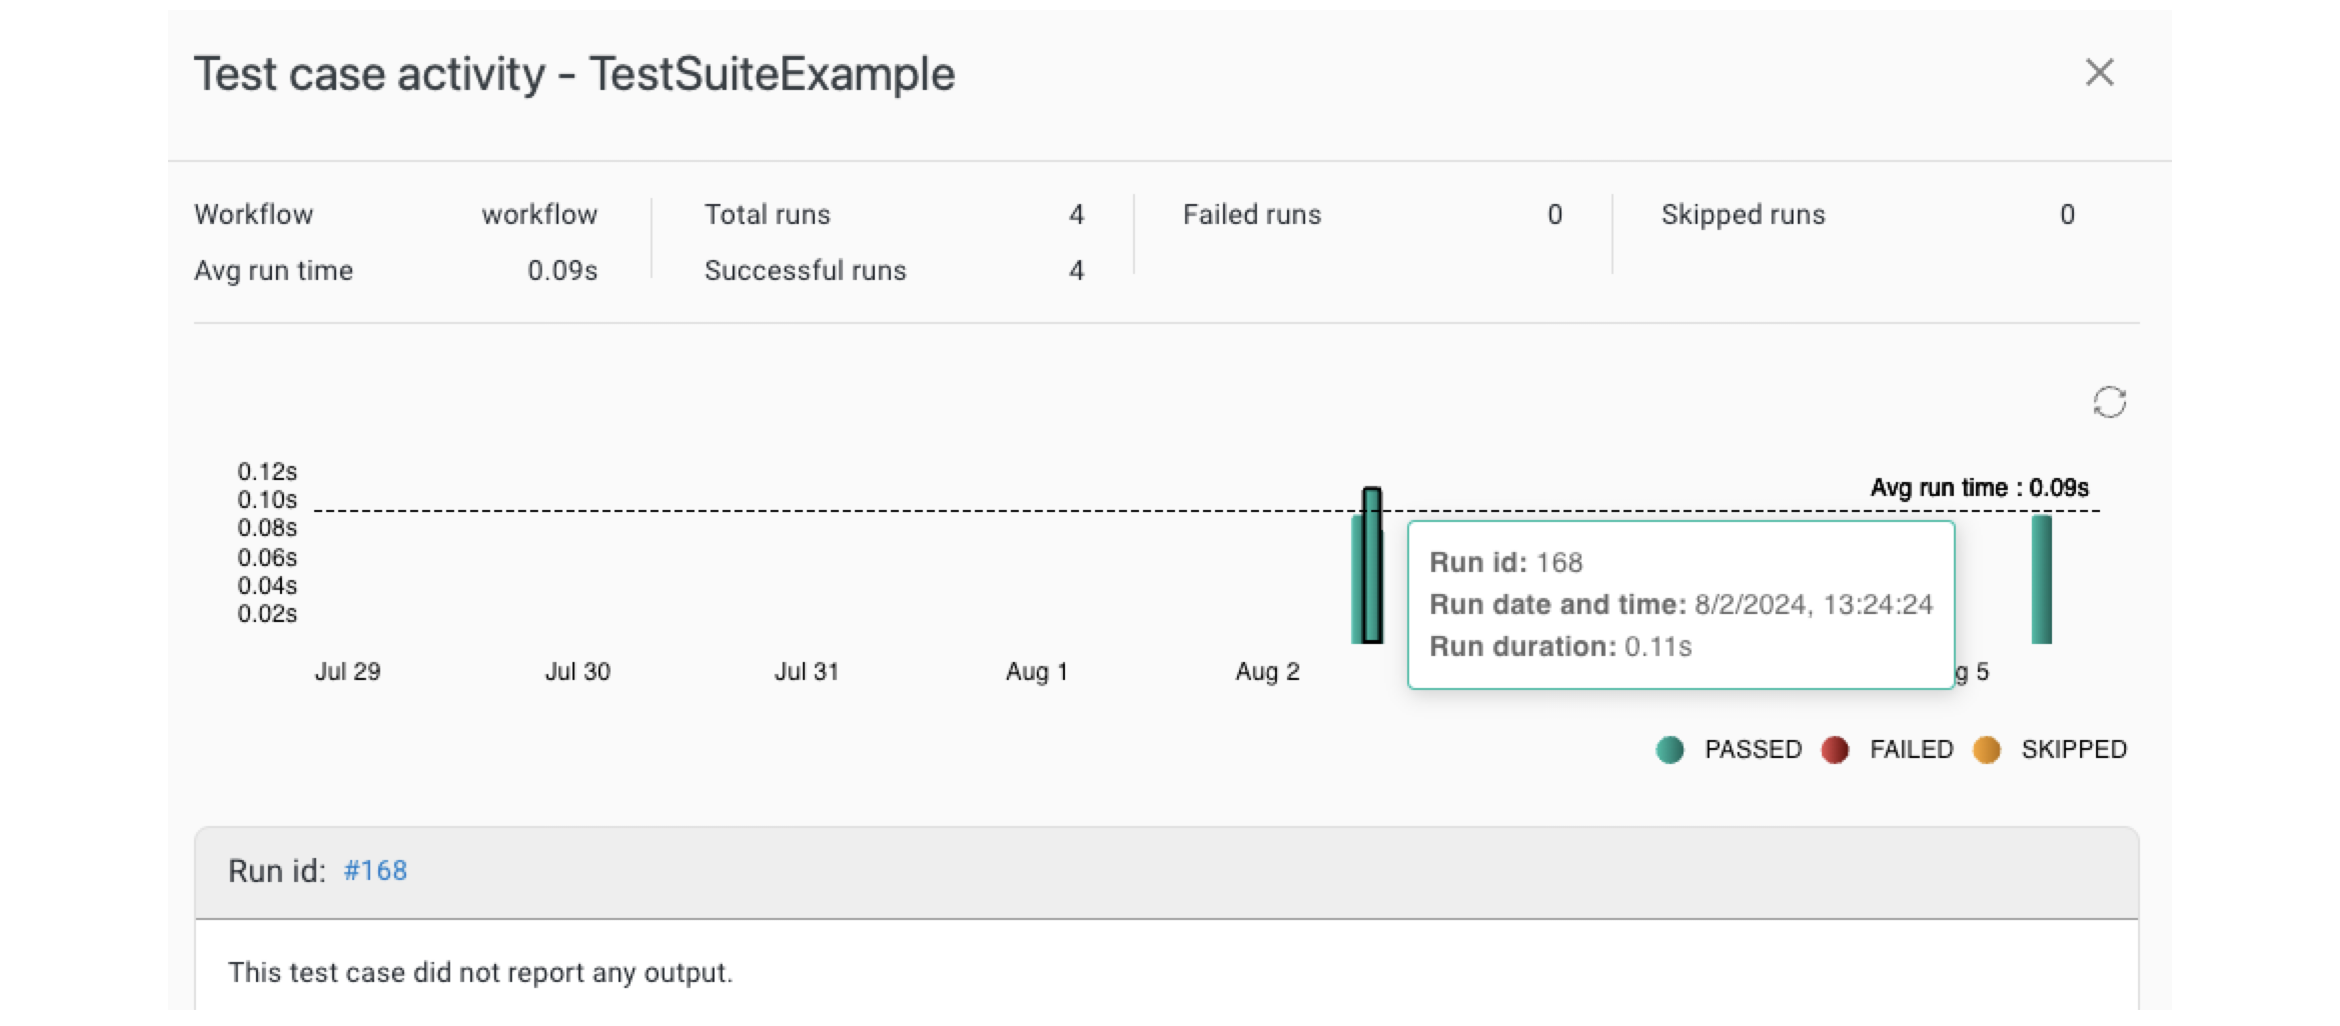
Task: Toggle the SKIPPED legend label
Action: [x=2073, y=749]
